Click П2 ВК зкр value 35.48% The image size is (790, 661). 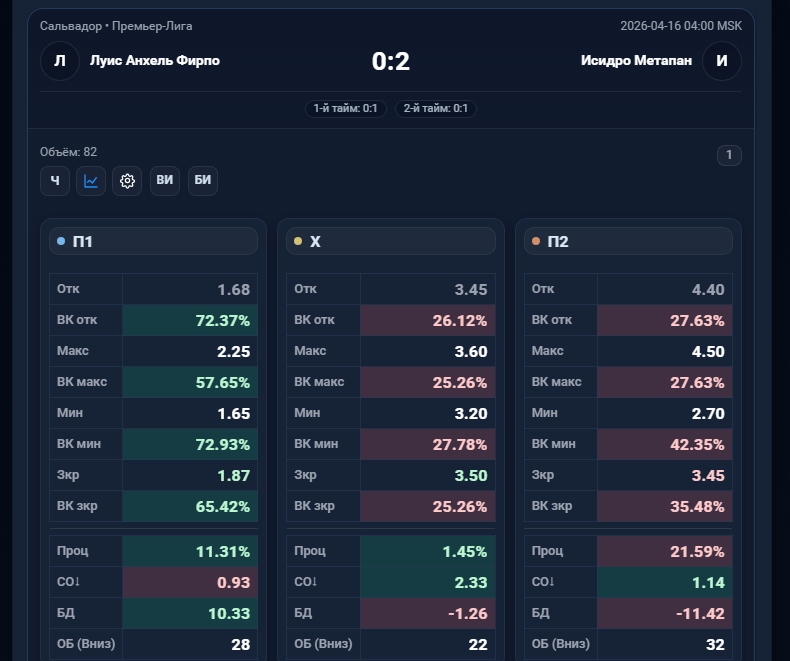point(697,506)
